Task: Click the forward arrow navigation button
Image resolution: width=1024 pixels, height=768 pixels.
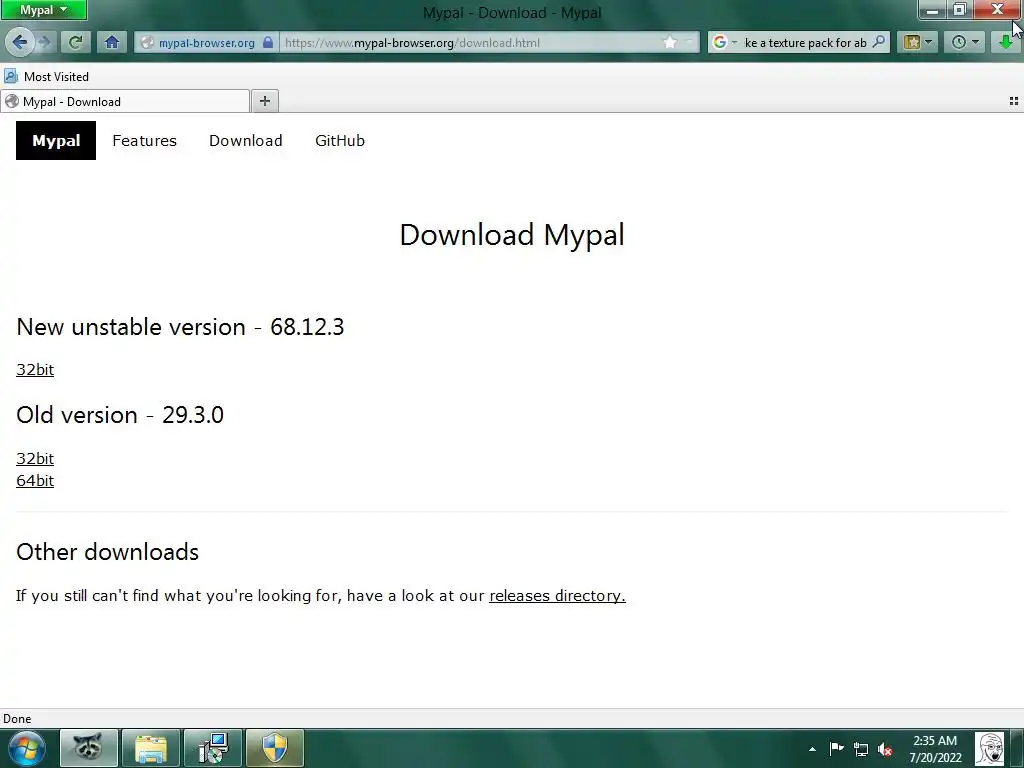Action: [x=44, y=42]
